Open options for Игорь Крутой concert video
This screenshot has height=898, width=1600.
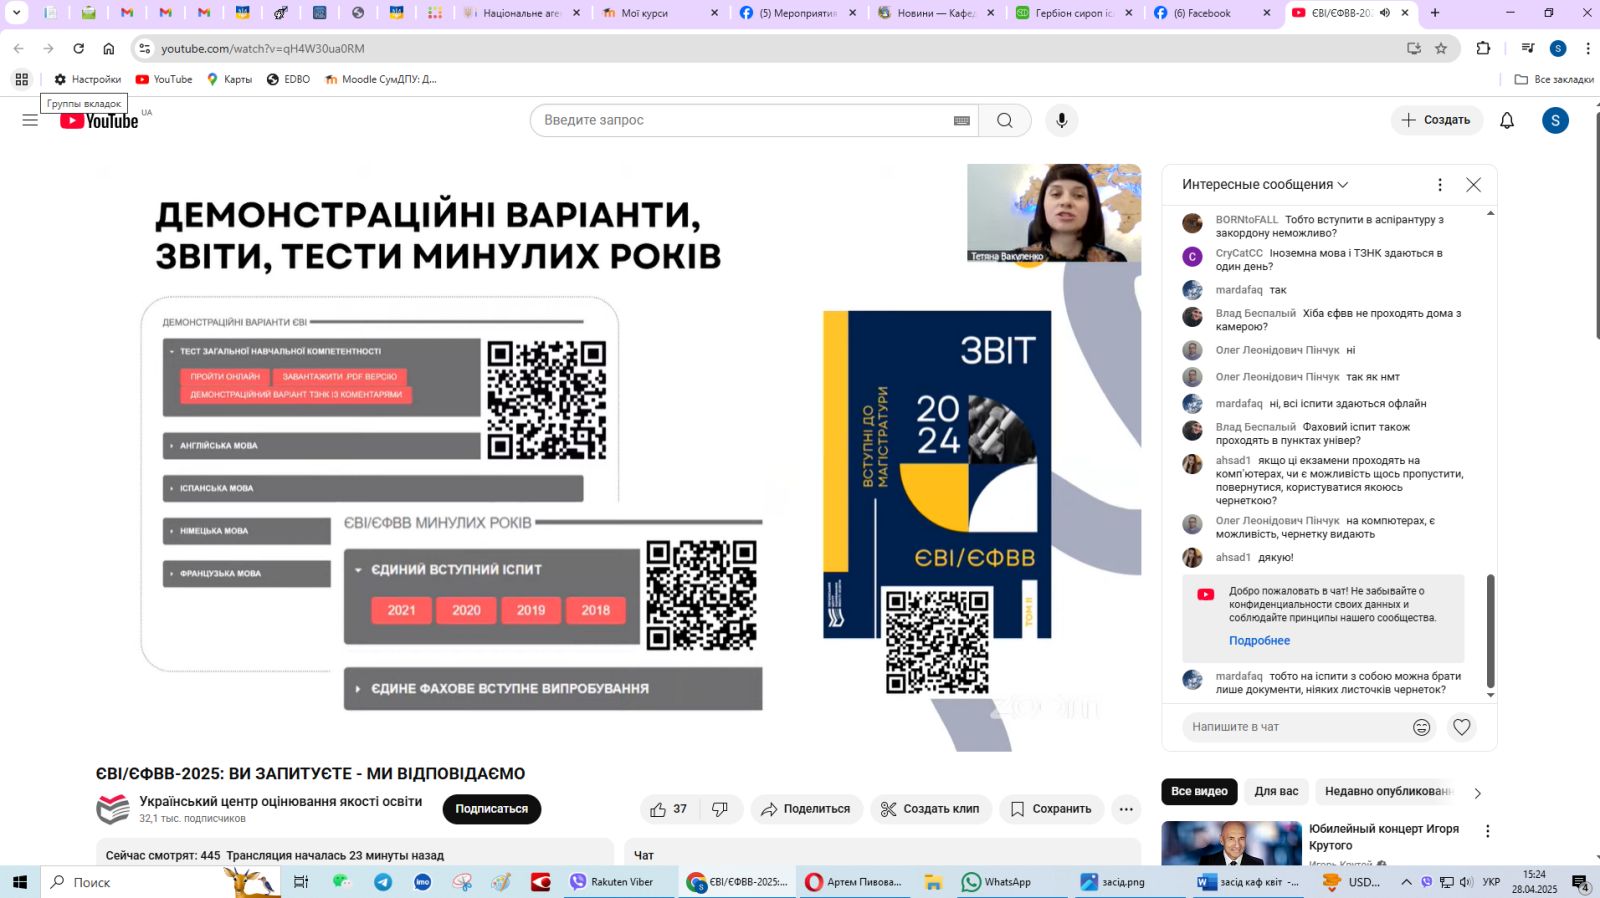pos(1487,831)
